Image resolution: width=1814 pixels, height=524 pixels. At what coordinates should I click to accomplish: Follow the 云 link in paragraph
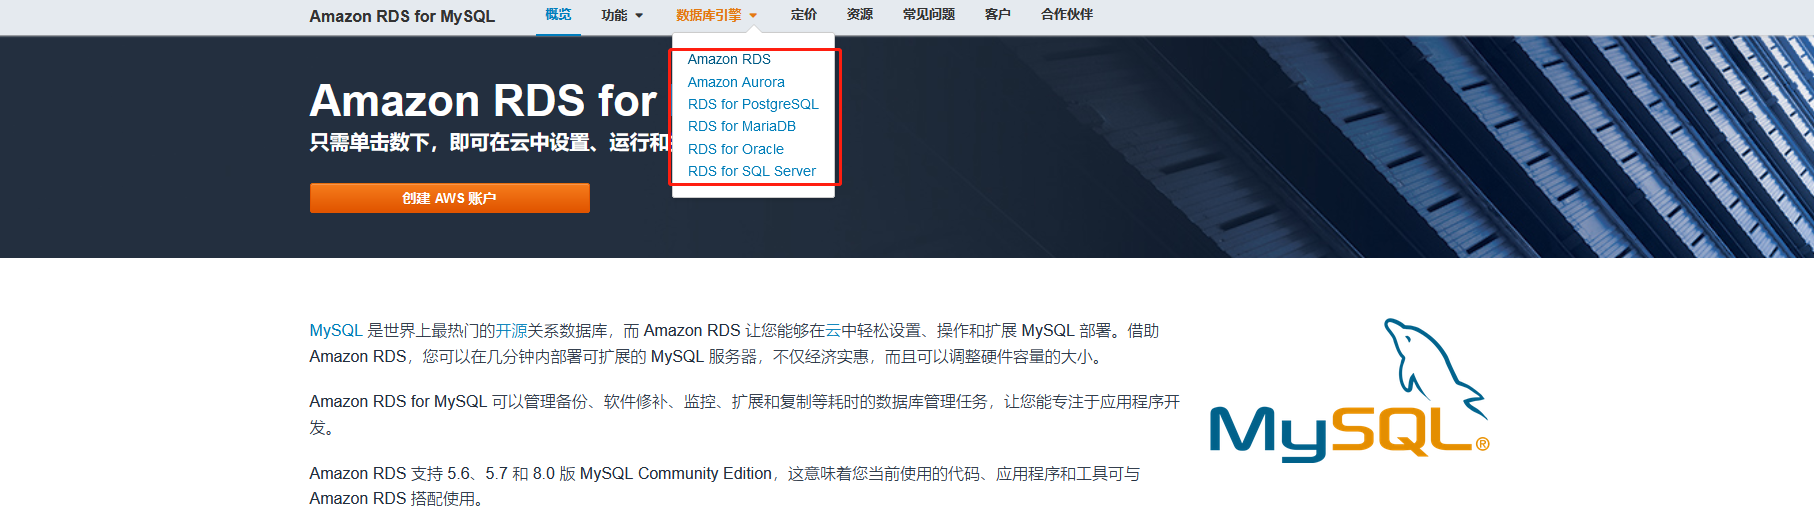coord(833,330)
